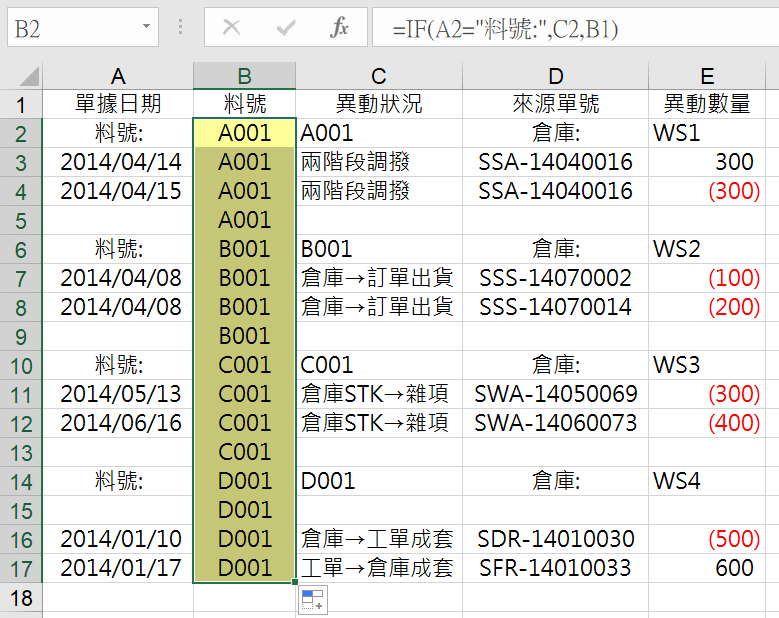Select cell WS2 in column E

click(707, 249)
